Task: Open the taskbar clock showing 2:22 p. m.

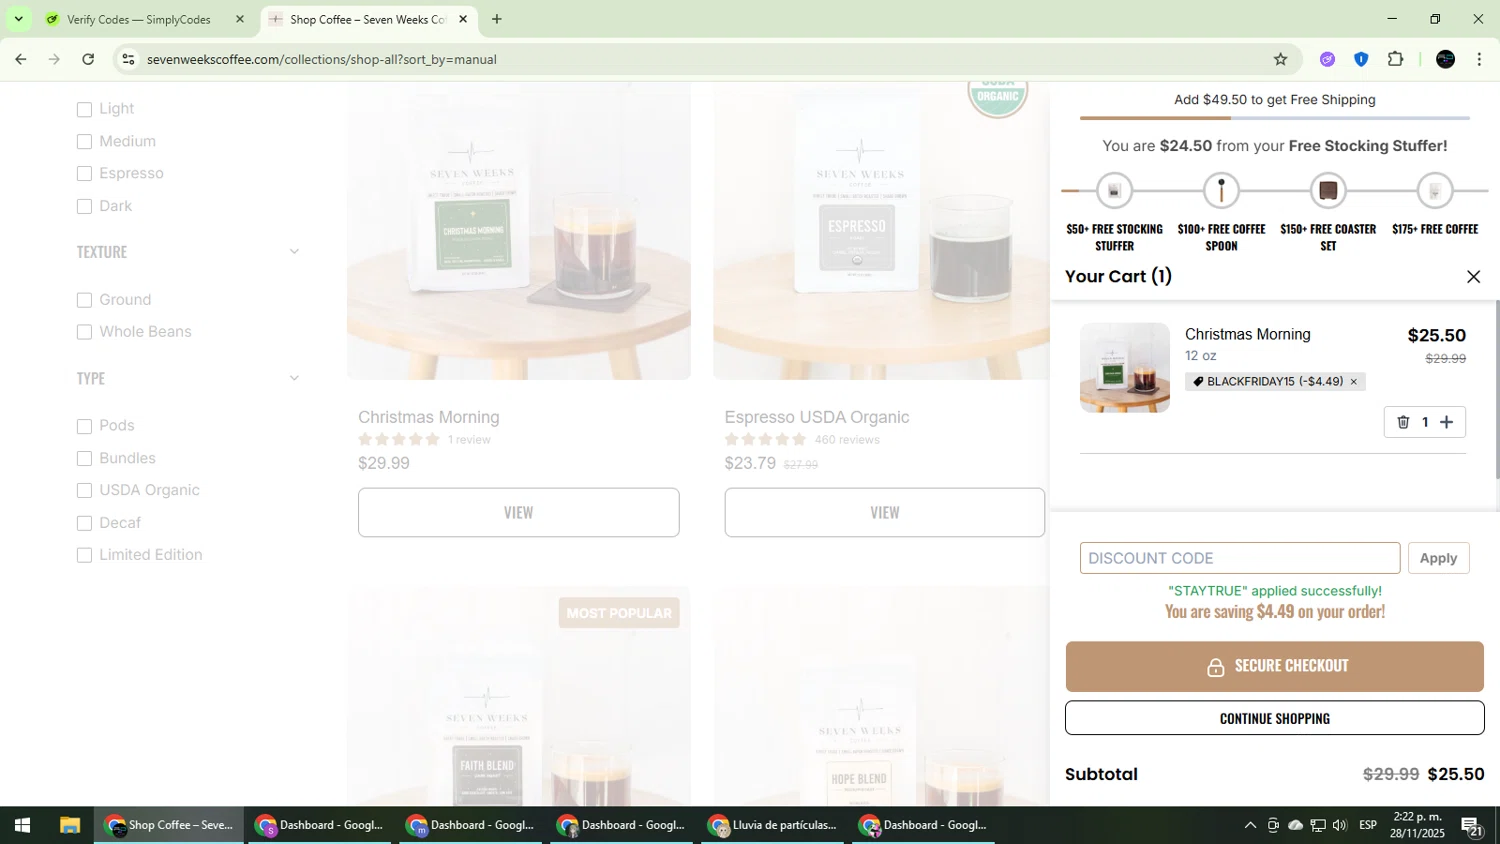Action: (x=1418, y=825)
